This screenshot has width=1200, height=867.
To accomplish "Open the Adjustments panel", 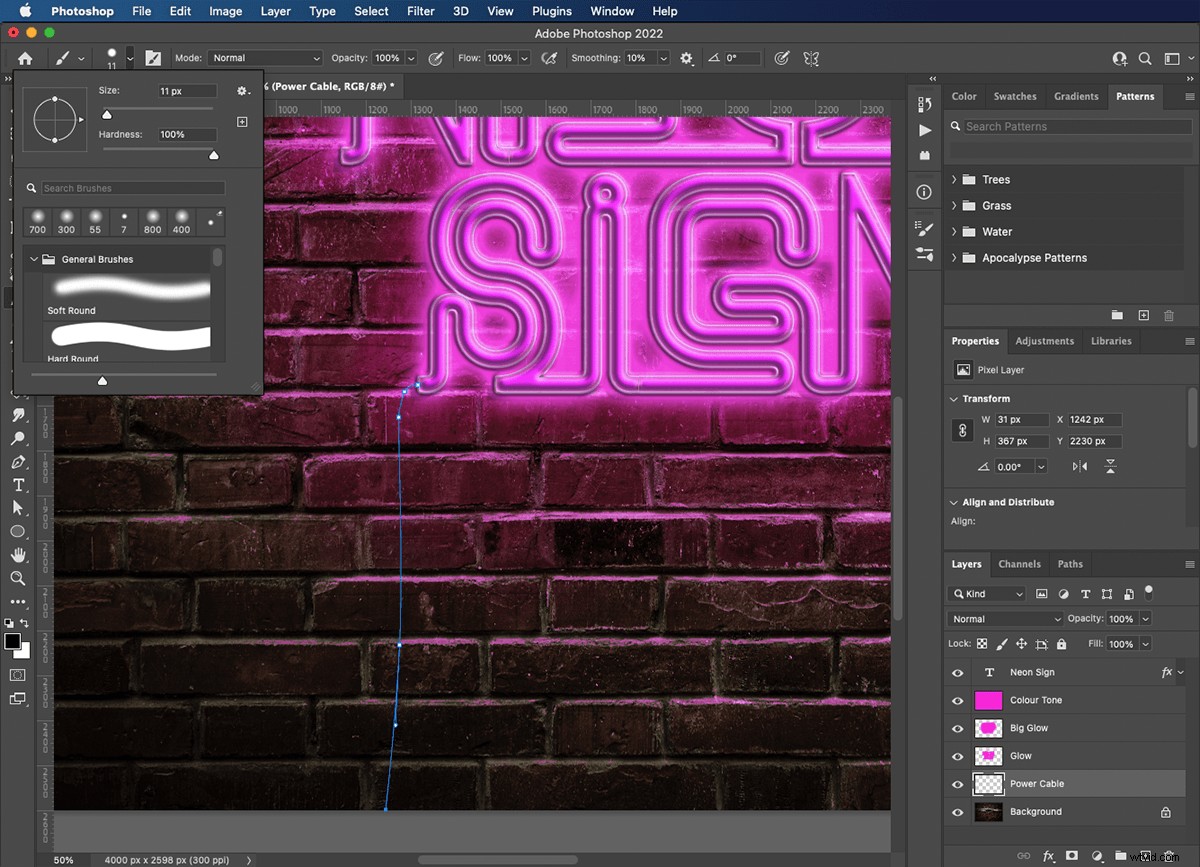I will click(x=1044, y=341).
